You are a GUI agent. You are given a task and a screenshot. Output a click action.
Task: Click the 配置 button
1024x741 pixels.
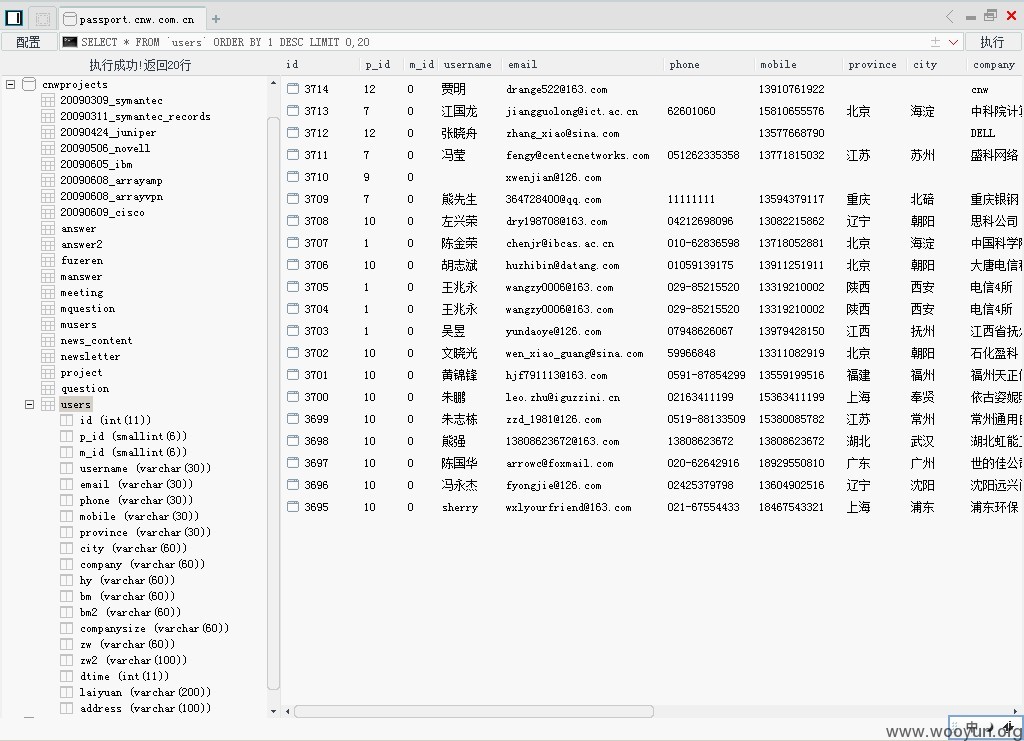point(28,42)
